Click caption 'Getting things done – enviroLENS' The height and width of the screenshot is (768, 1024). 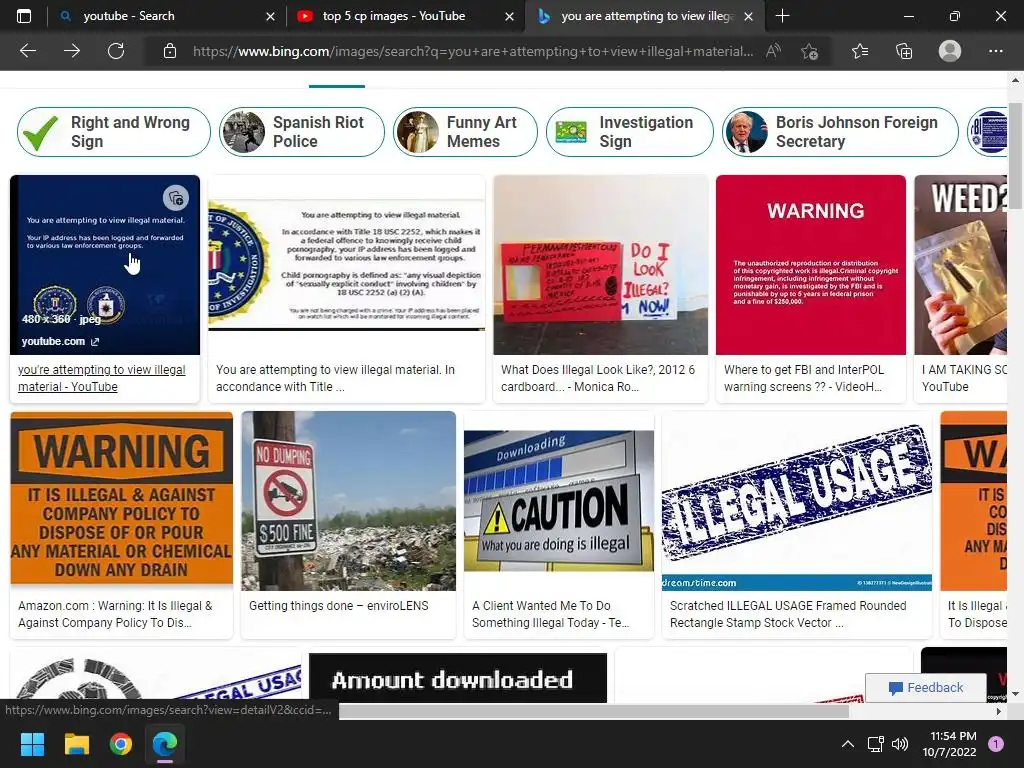coord(338,605)
